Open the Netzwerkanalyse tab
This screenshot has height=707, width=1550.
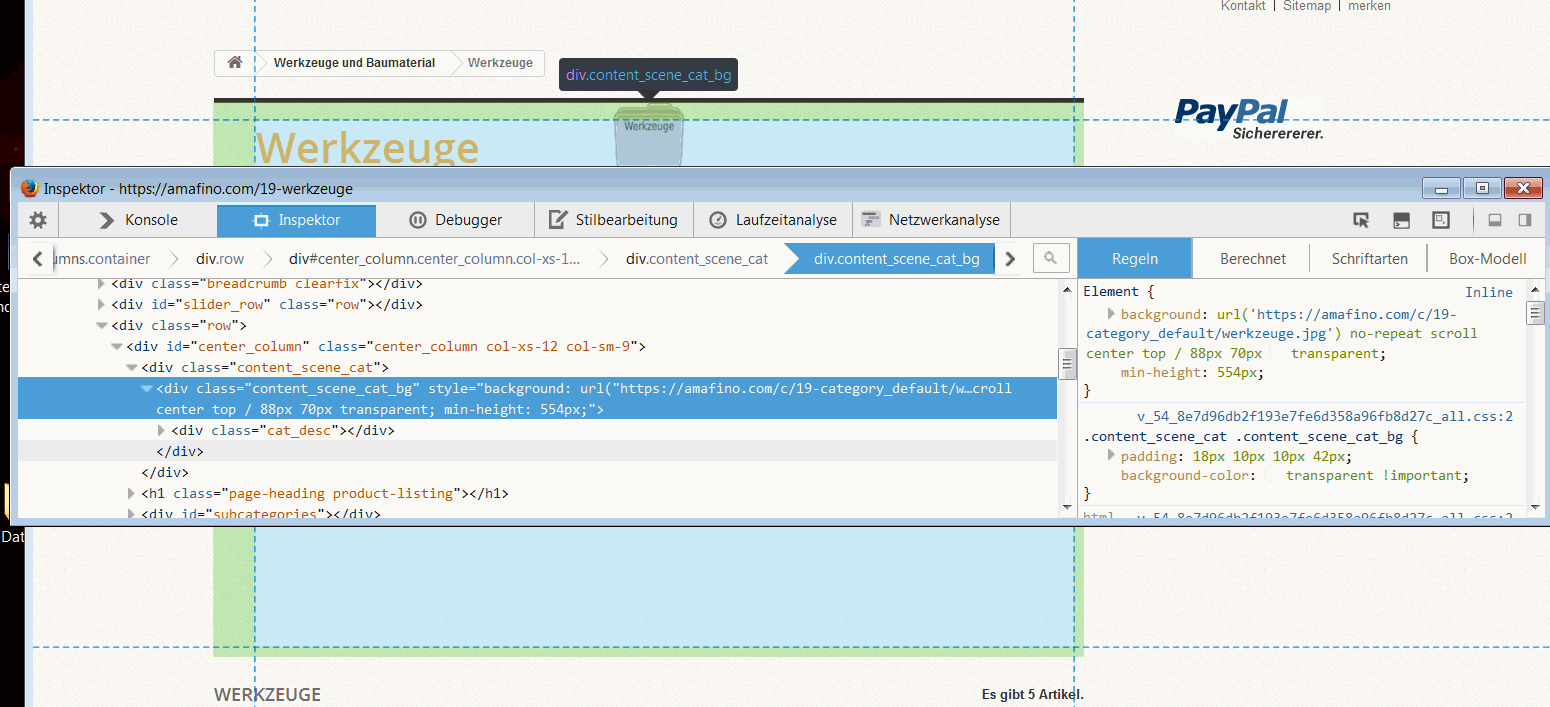pyautogui.click(x=930, y=220)
